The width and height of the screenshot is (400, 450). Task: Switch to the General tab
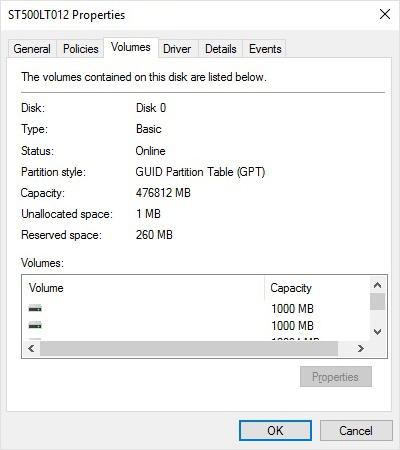point(32,49)
